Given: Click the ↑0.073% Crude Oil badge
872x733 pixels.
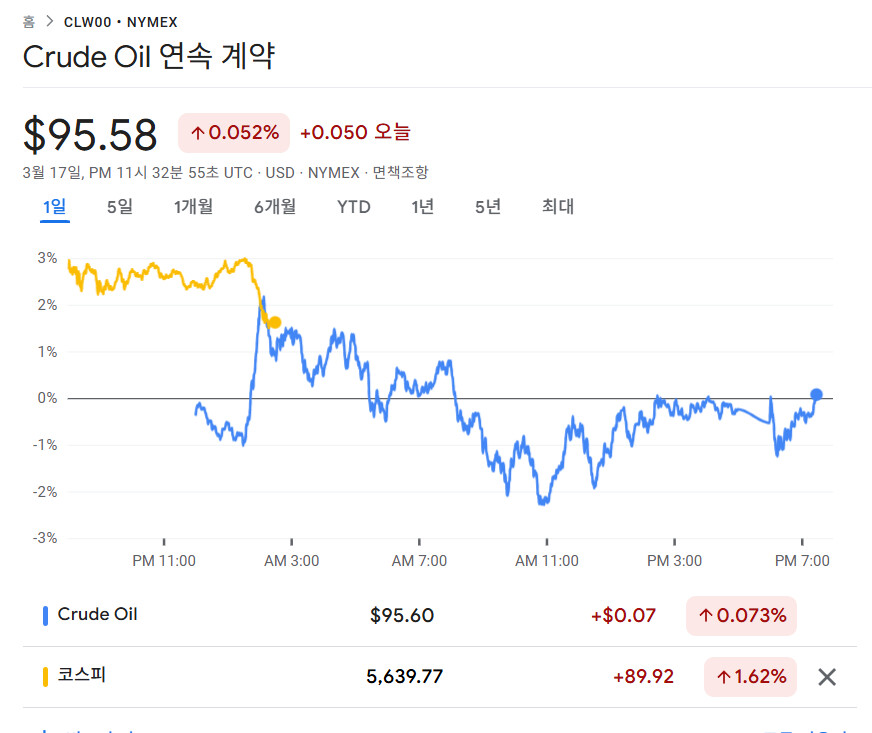Looking at the screenshot, I should tap(741, 616).
